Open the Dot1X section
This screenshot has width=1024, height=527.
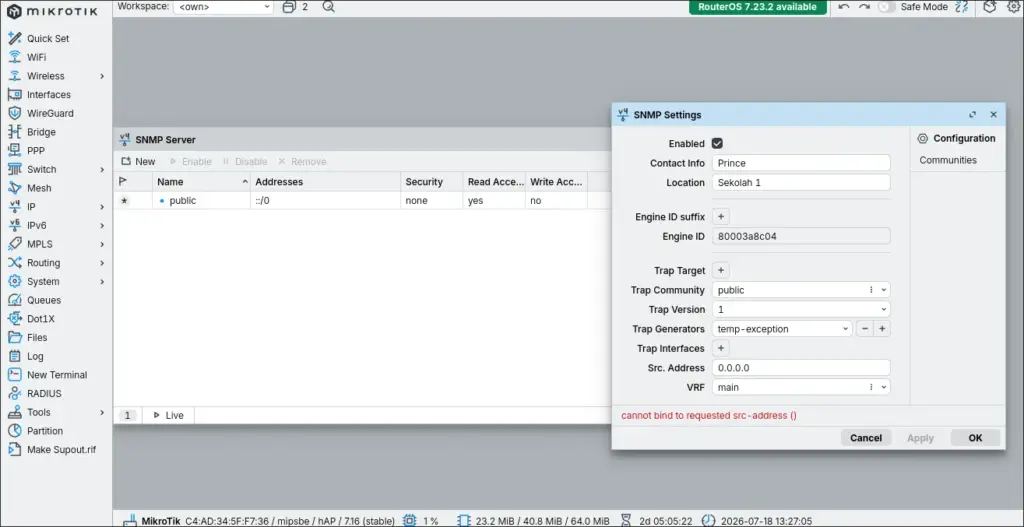[41, 319]
